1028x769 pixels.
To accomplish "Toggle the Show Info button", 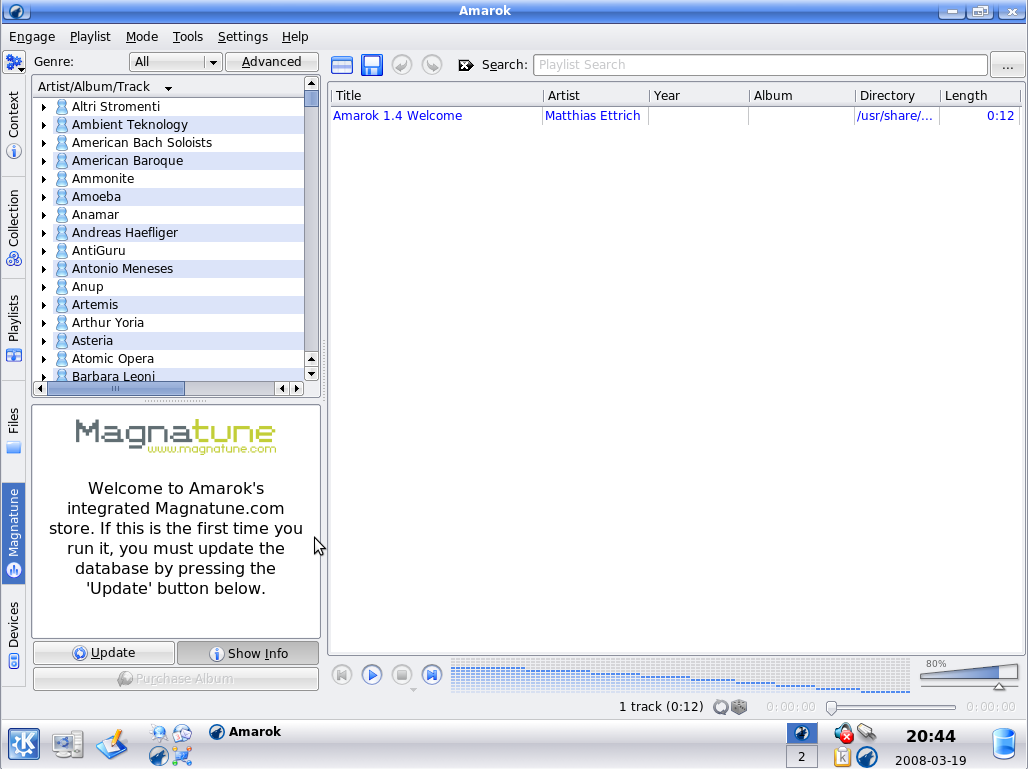I will (x=248, y=653).
